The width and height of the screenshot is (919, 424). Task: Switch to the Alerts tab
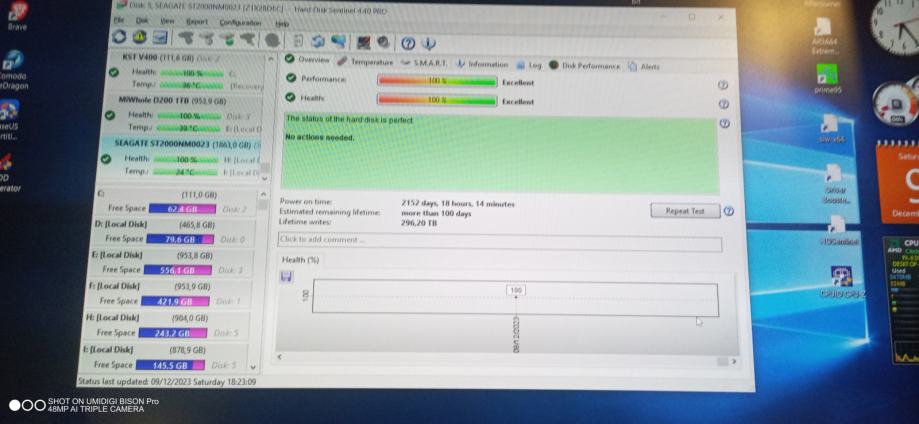point(644,67)
